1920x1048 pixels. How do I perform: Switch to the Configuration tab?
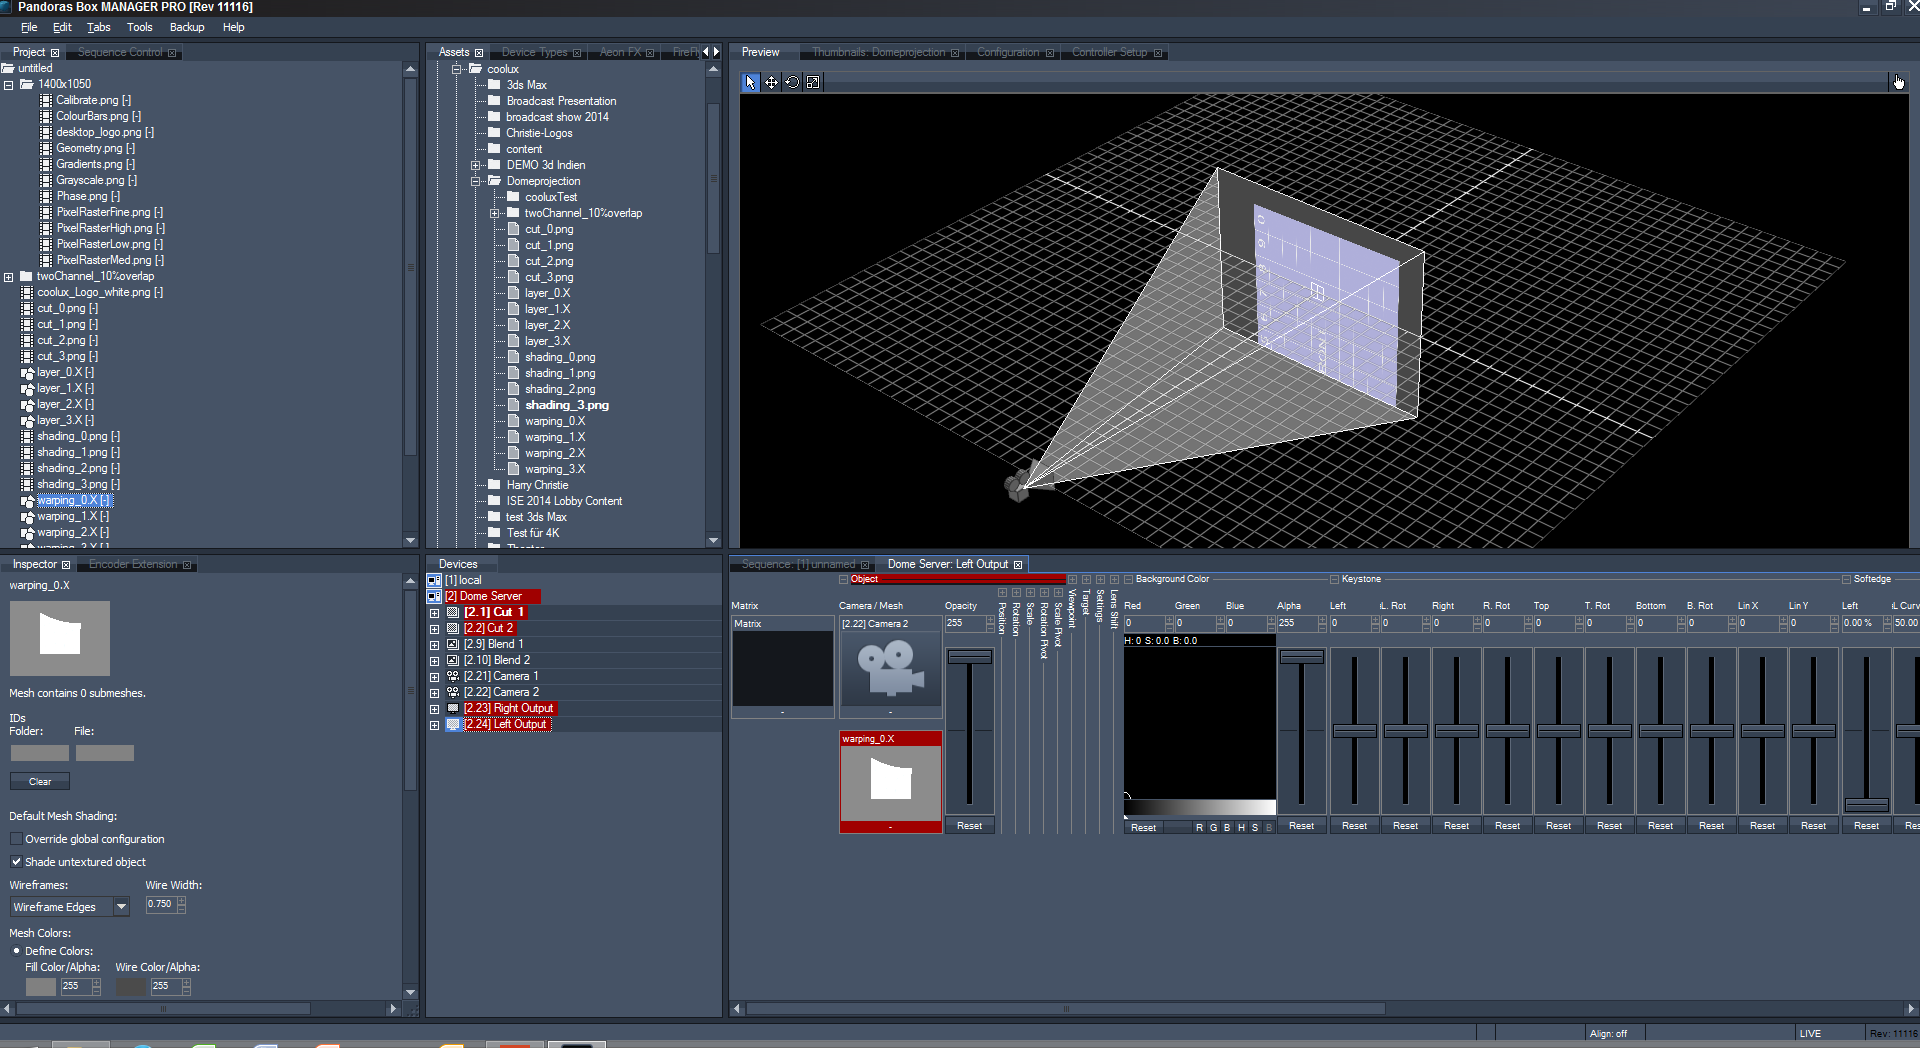[x=1007, y=52]
